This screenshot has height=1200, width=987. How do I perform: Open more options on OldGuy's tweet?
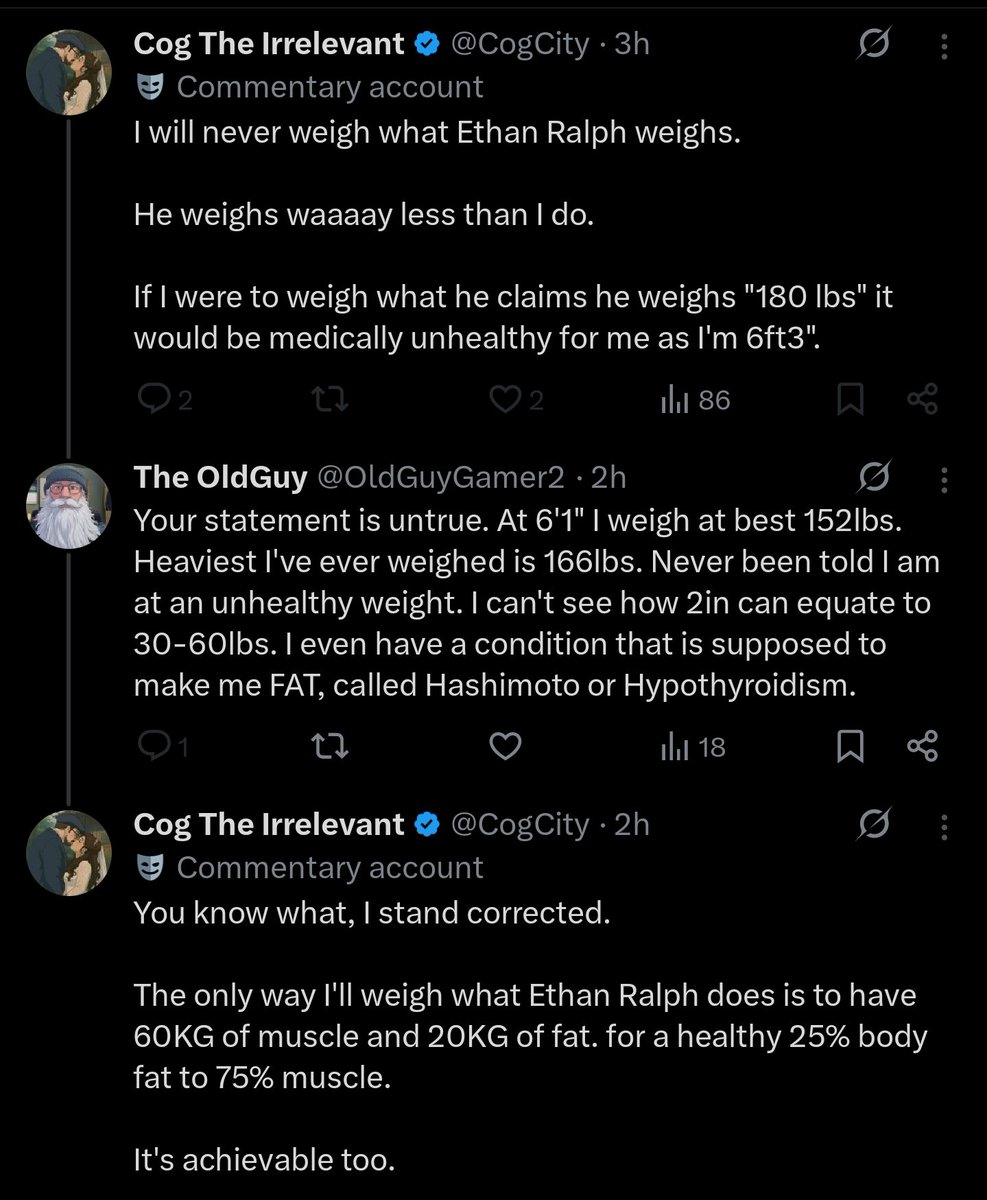pyautogui.click(x=944, y=478)
